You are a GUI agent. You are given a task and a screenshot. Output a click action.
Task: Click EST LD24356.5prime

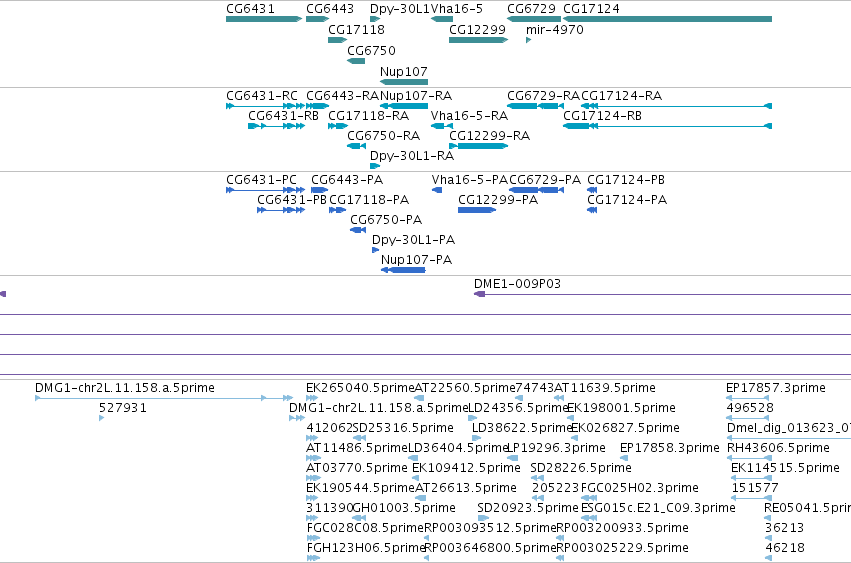[518, 408]
